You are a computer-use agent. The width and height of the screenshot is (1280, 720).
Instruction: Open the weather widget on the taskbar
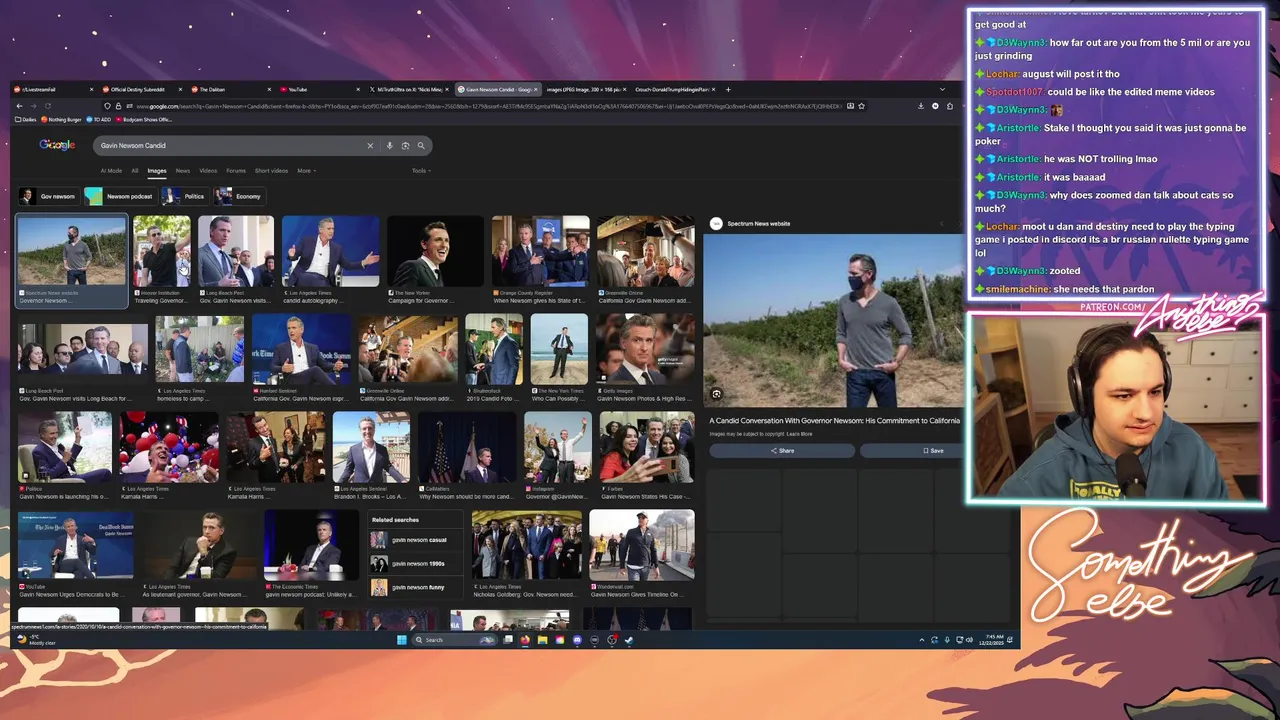coord(37,639)
